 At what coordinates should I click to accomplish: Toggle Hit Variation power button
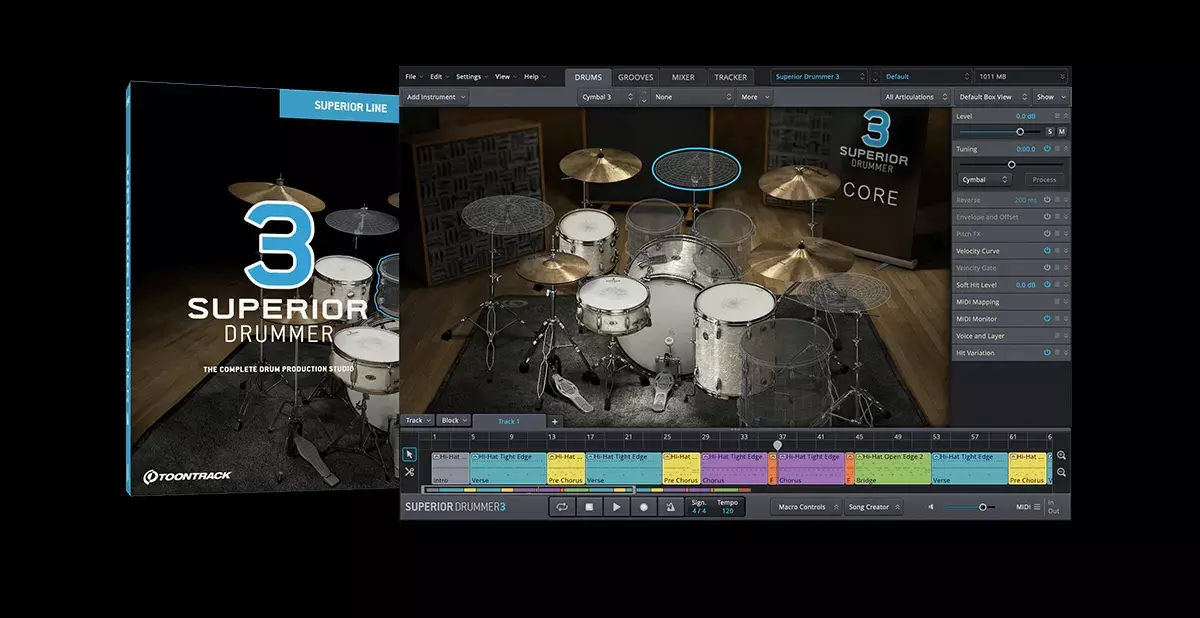(x=1047, y=353)
